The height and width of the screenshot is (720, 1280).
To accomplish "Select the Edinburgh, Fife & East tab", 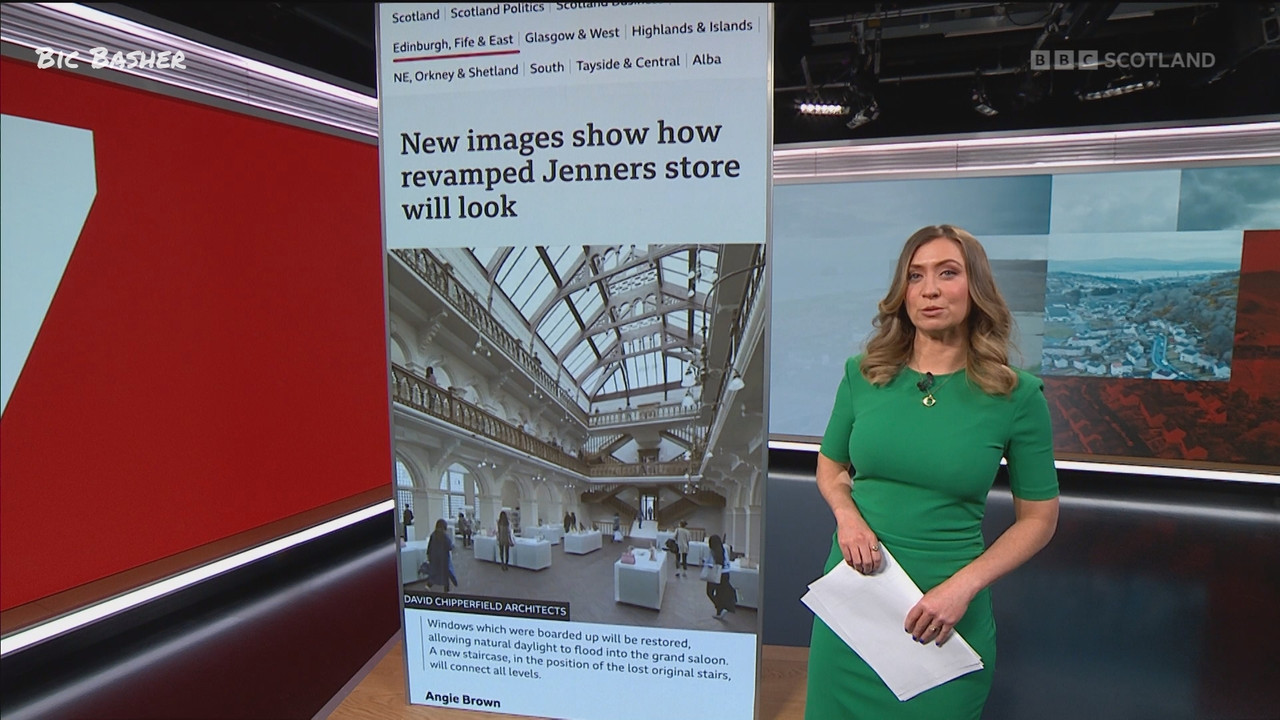I will pos(453,44).
